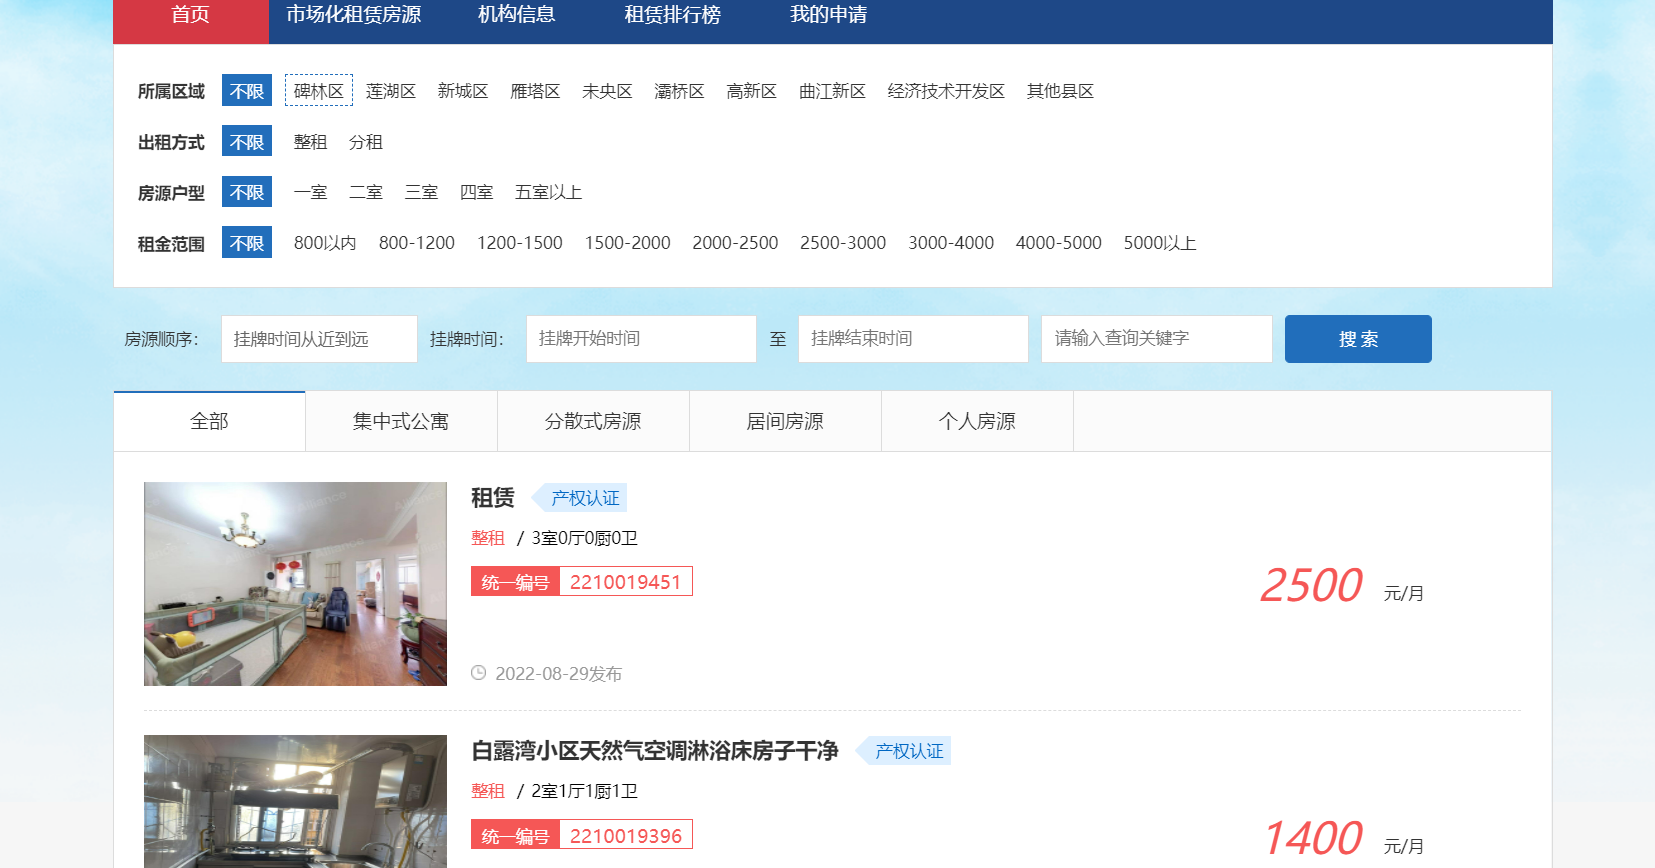The height and width of the screenshot is (868, 1655).
Task: Open the 机构信息 menu item
Action: point(516,15)
